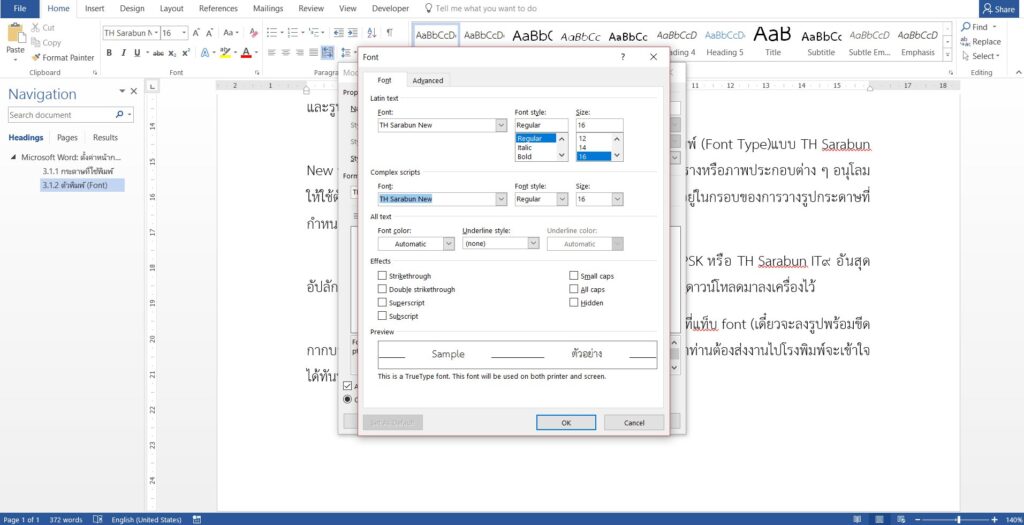Toggle Italic in the ribbon

point(123,53)
